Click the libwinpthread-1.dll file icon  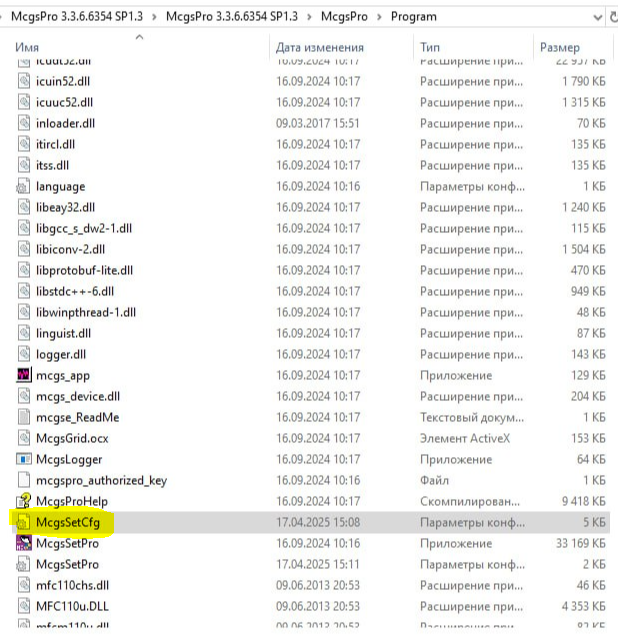coord(24,312)
